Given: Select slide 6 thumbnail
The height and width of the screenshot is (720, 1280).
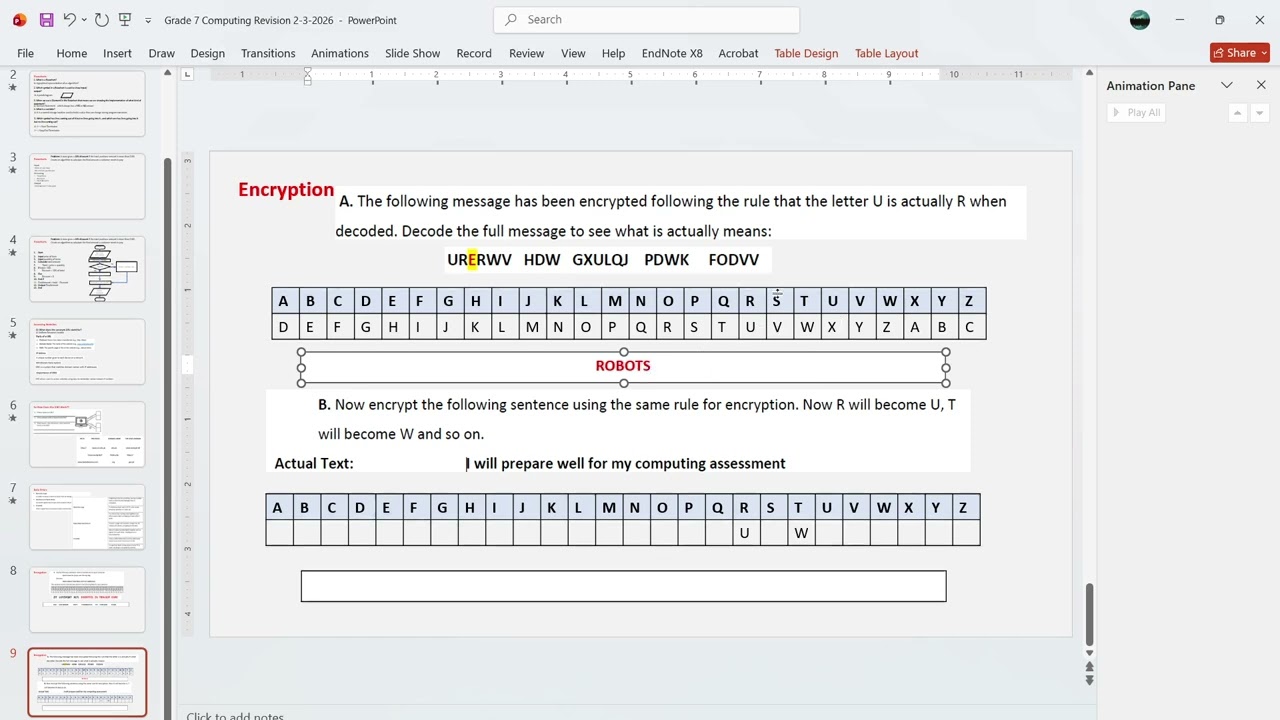Looking at the screenshot, I should coord(87,434).
